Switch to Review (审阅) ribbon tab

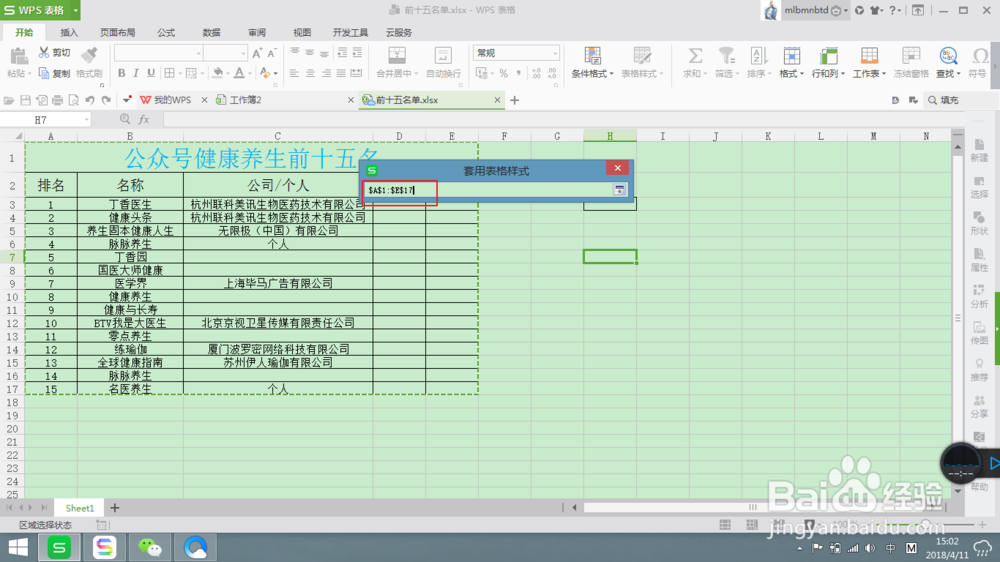pyautogui.click(x=256, y=33)
